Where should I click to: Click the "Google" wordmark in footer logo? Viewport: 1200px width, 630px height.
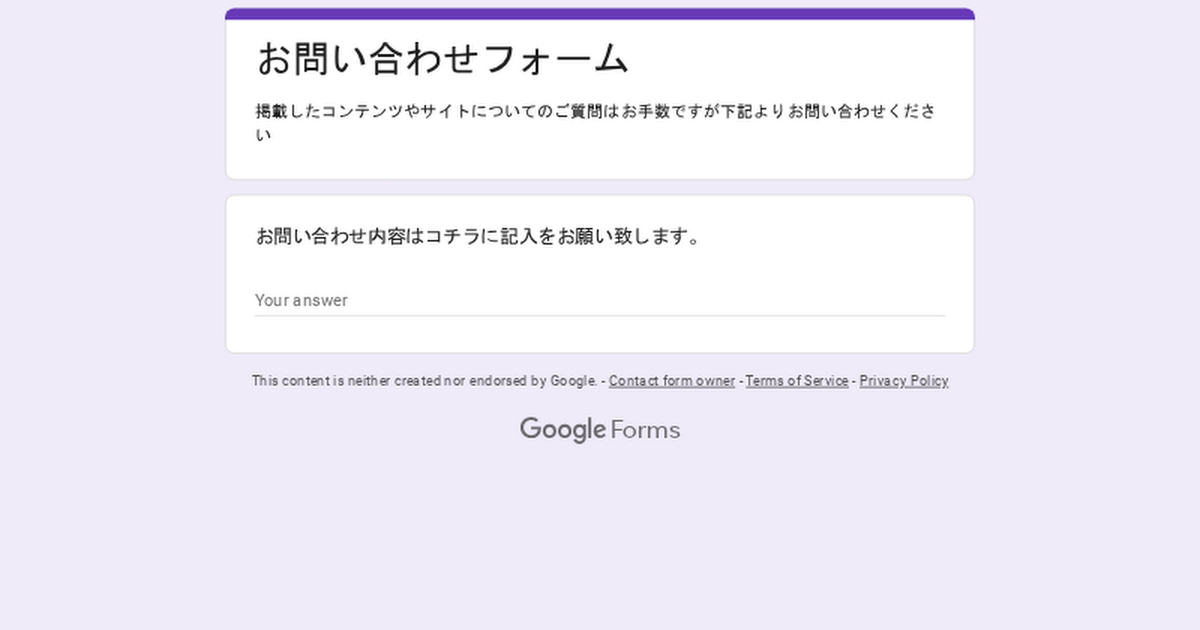click(562, 430)
